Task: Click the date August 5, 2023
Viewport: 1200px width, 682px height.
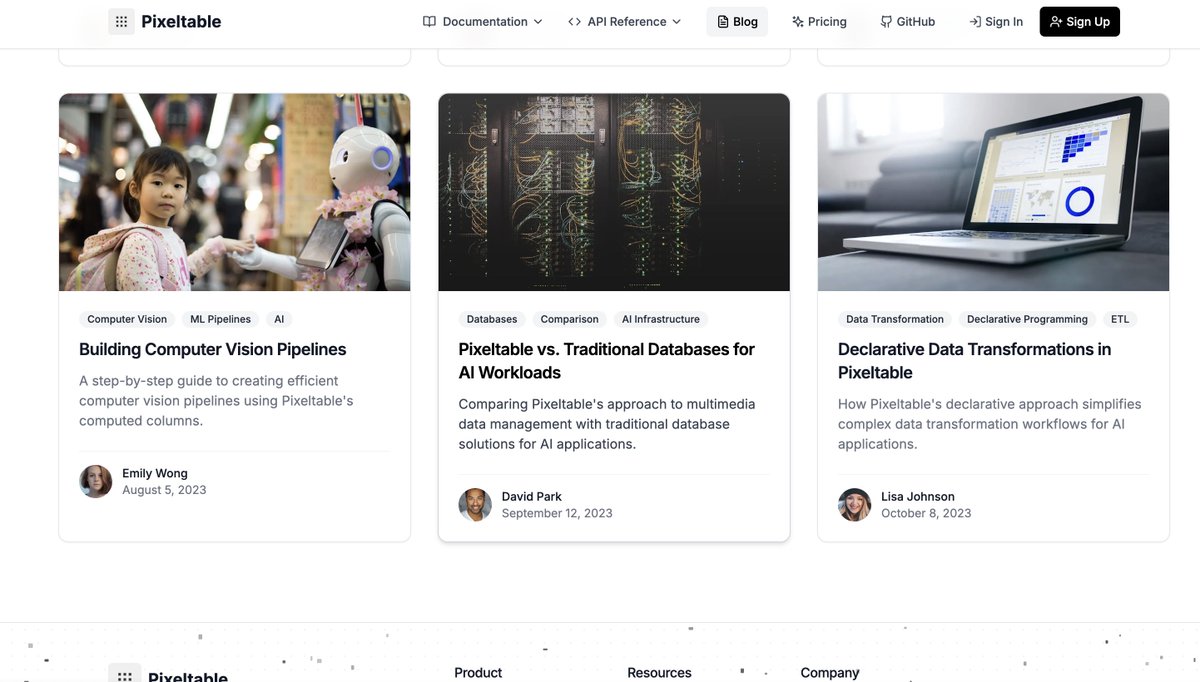Action: [x=164, y=490]
